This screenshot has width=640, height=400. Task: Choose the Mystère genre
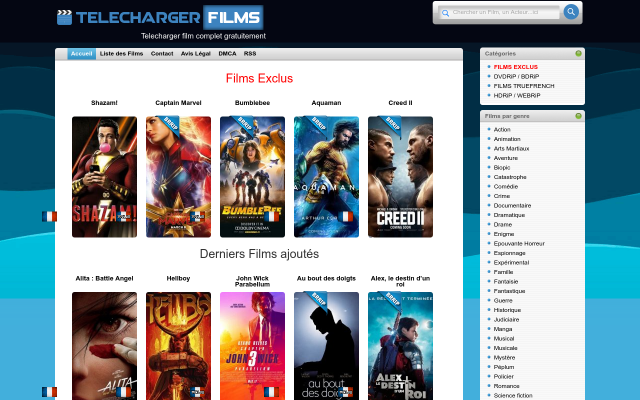(504, 358)
